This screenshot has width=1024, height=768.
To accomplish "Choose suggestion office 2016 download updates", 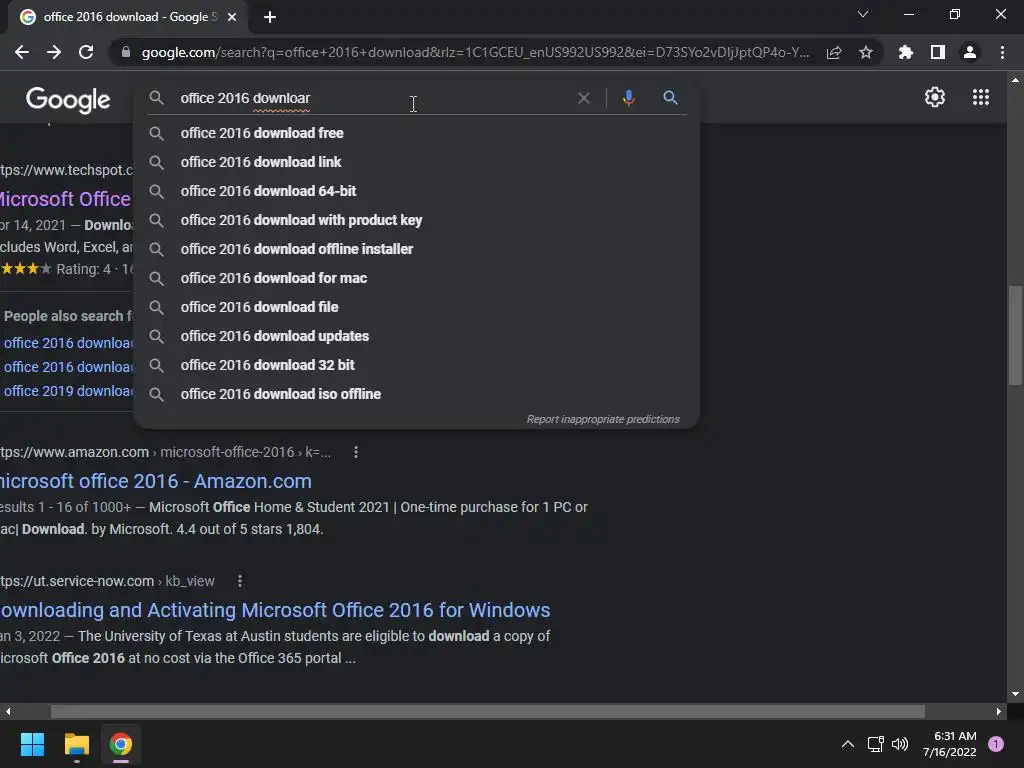I will [x=417, y=336].
